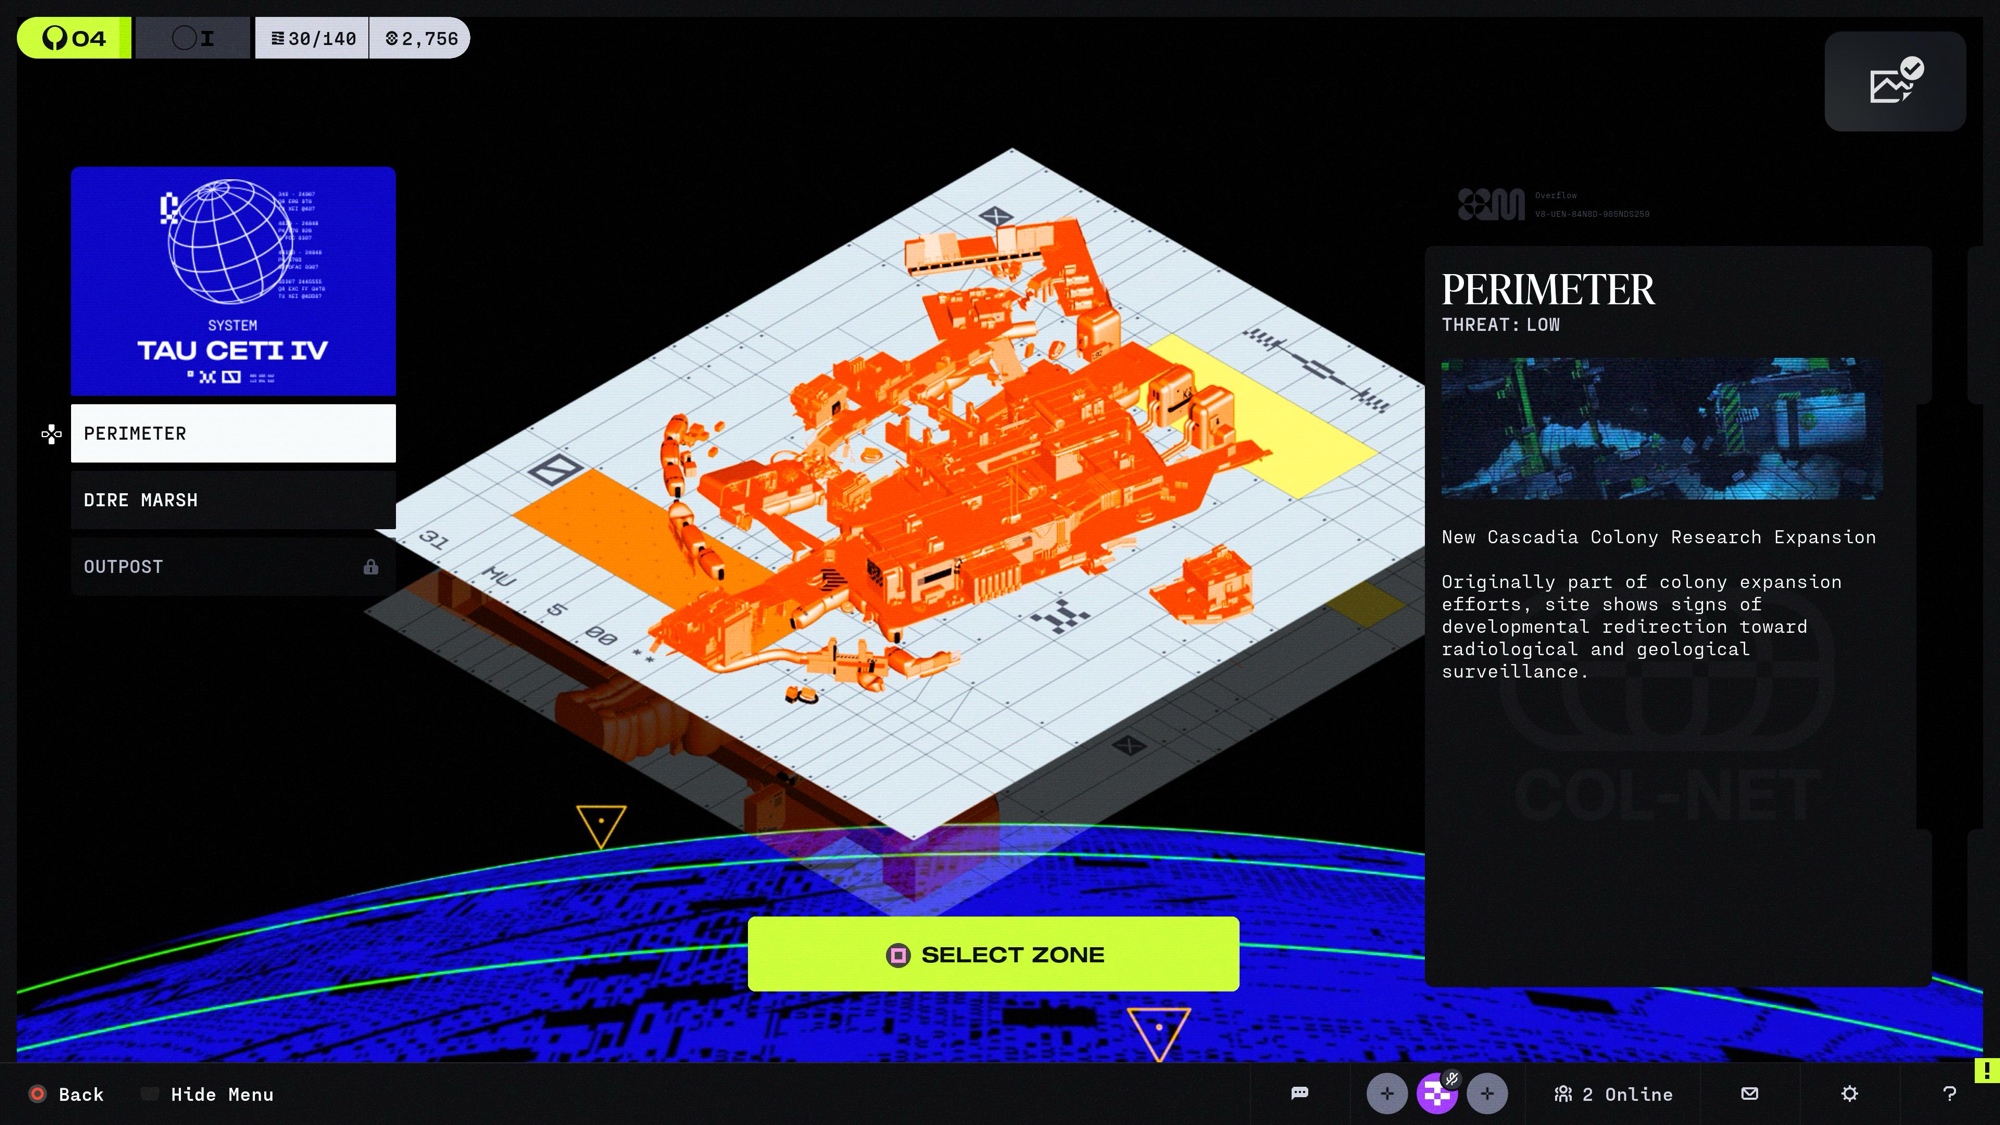Image resolution: width=2000 pixels, height=1125 pixels.
Task: Open the chat bubble icon
Action: click(x=1299, y=1093)
